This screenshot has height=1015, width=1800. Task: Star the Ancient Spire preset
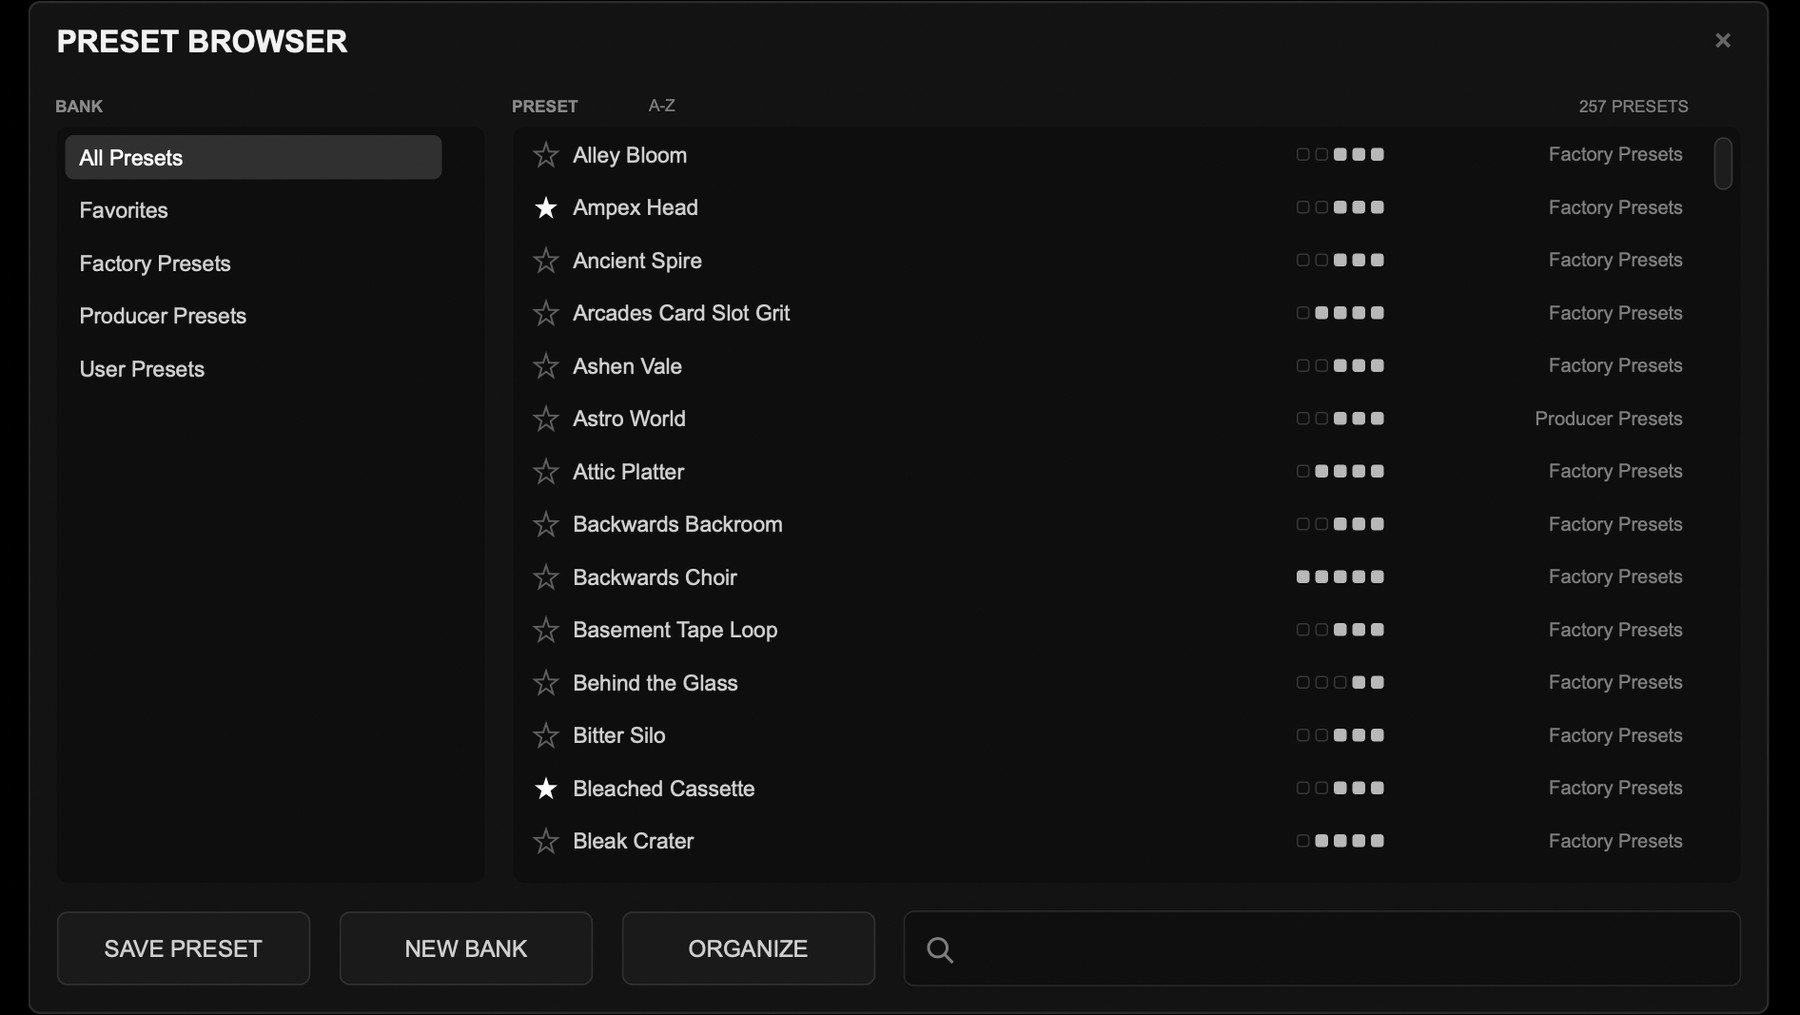(x=545, y=261)
